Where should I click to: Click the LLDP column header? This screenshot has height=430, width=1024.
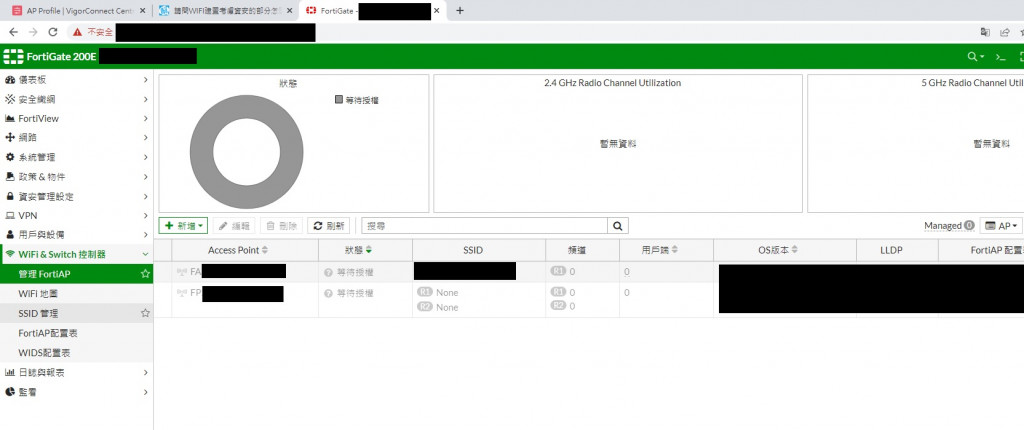(x=897, y=250)
